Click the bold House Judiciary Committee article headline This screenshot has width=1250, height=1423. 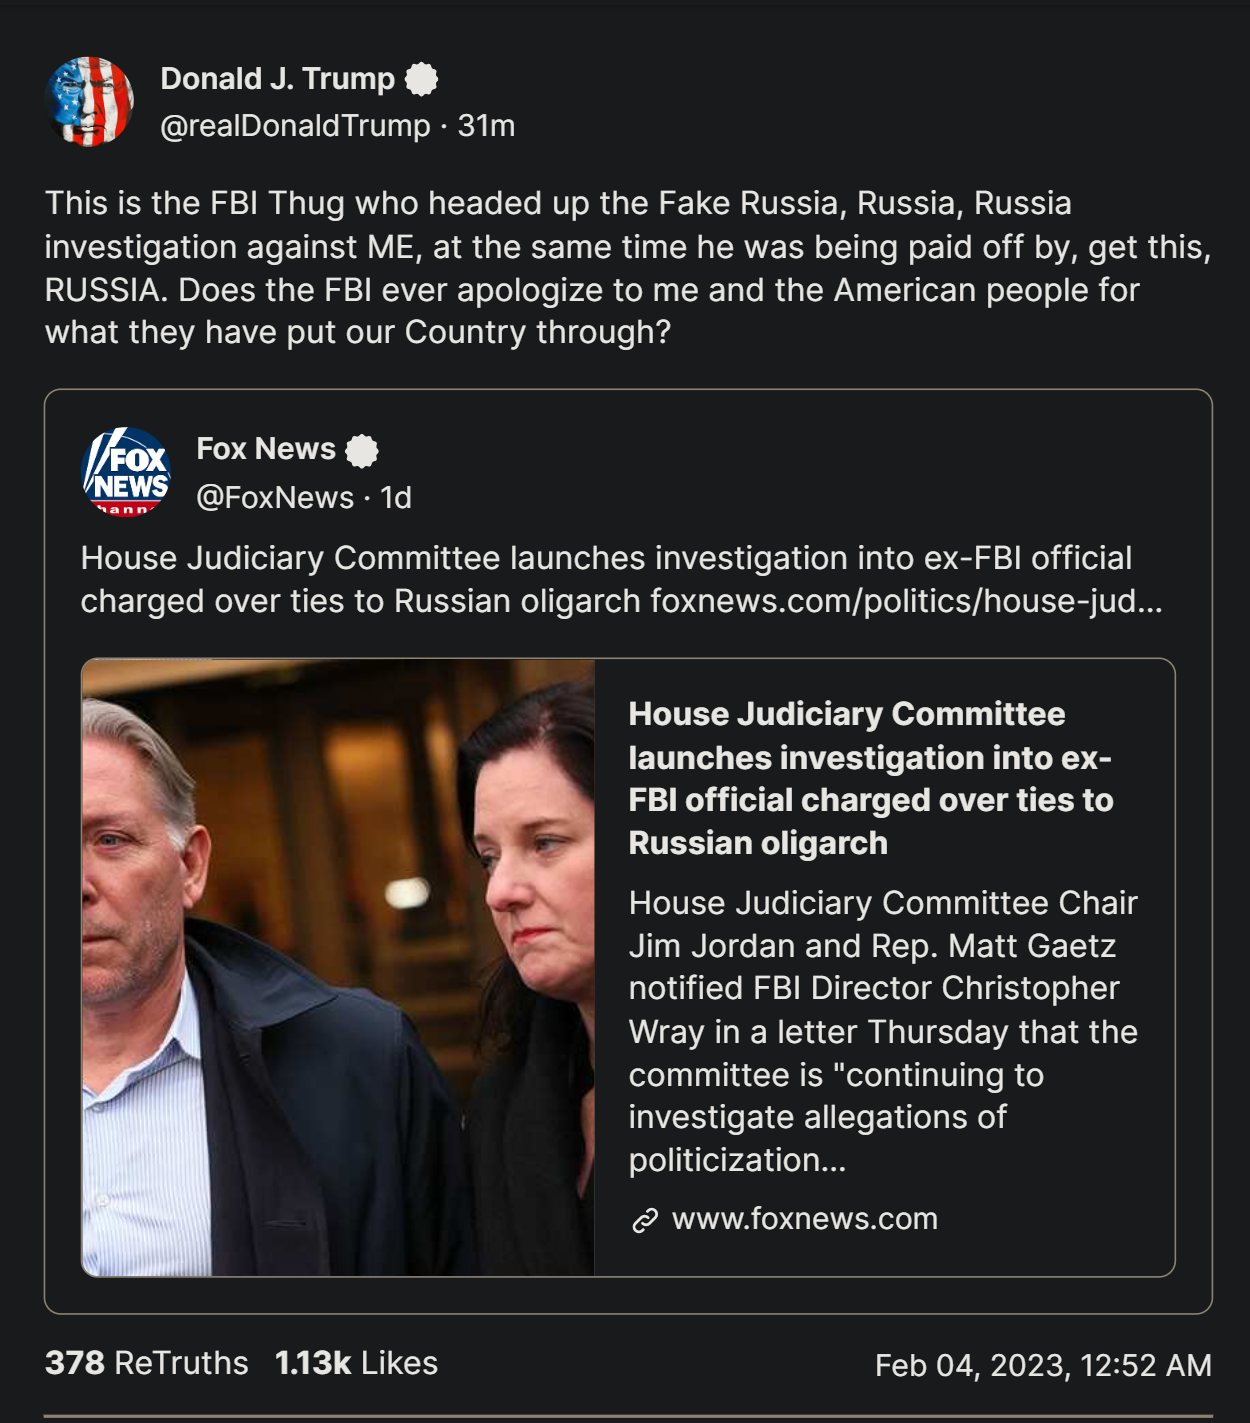pos(870,778)
